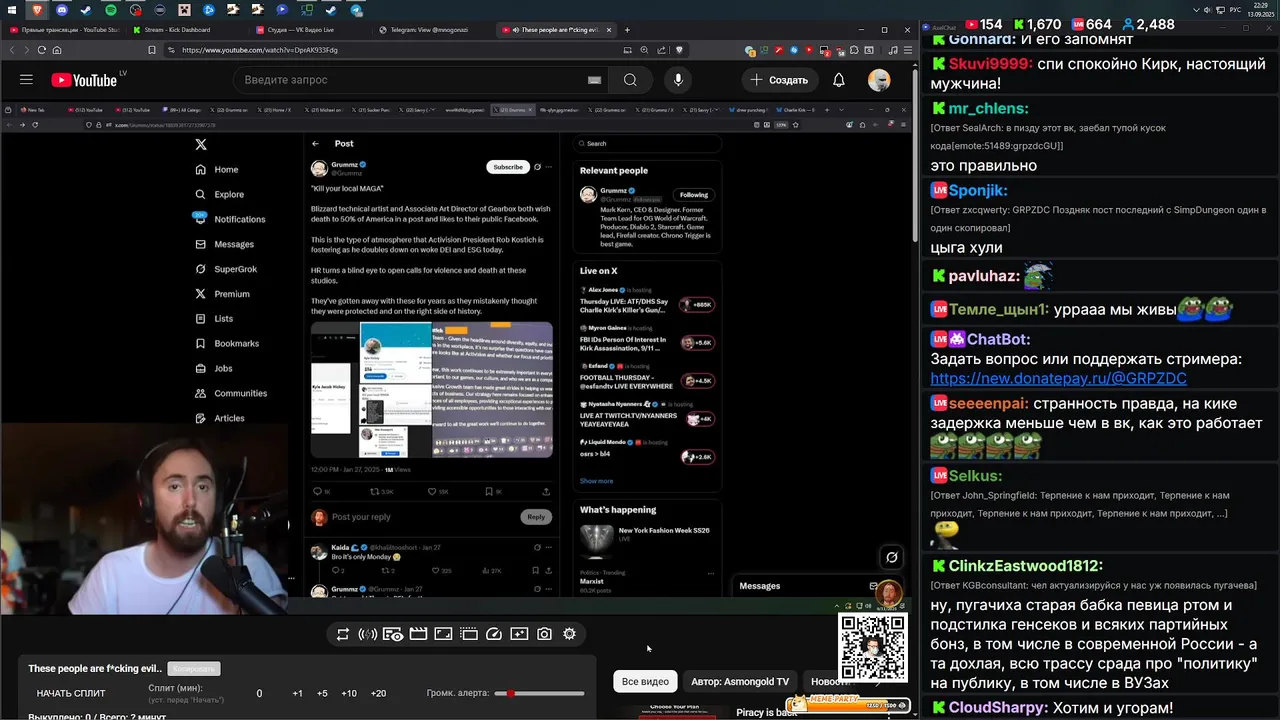
Task: Open Telegram from the taskbar
Action: [x=356, y=10]
